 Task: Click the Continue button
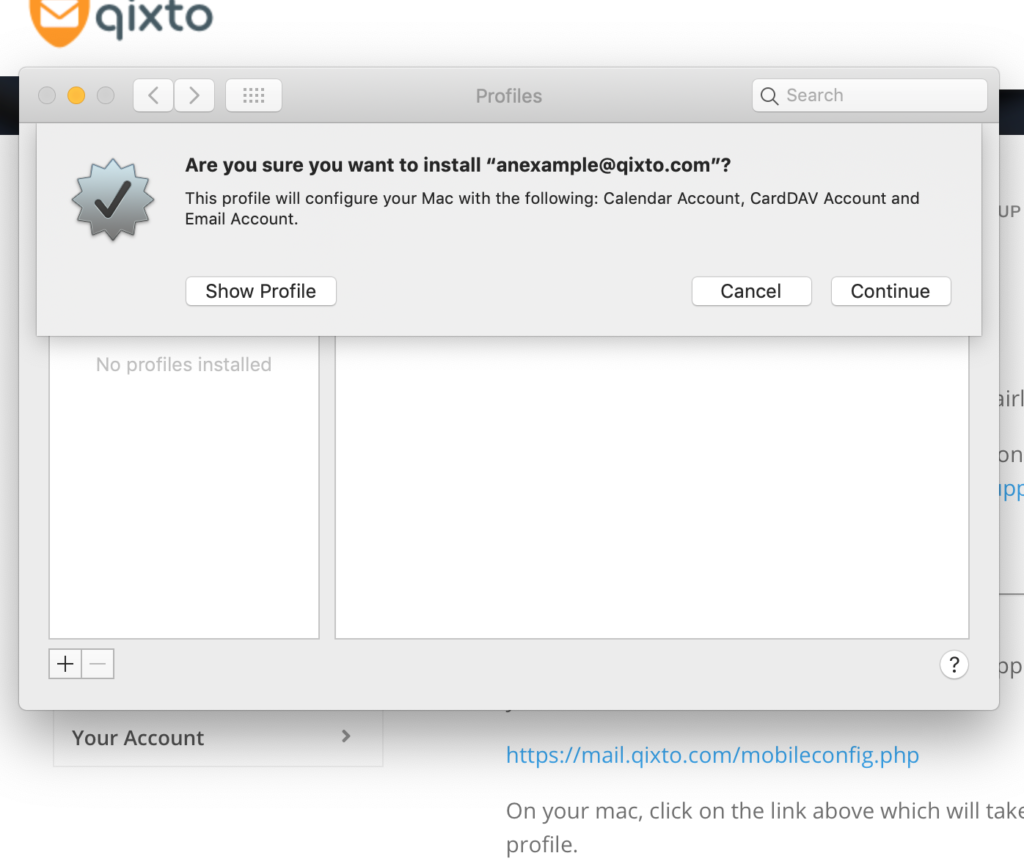[x=890, y=291]
